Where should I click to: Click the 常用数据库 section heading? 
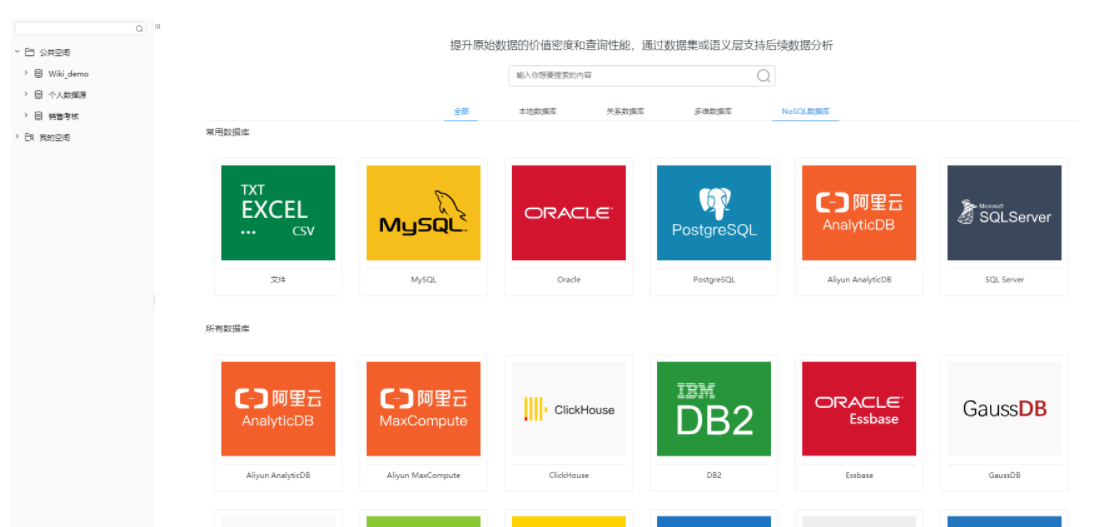point(227,132)
